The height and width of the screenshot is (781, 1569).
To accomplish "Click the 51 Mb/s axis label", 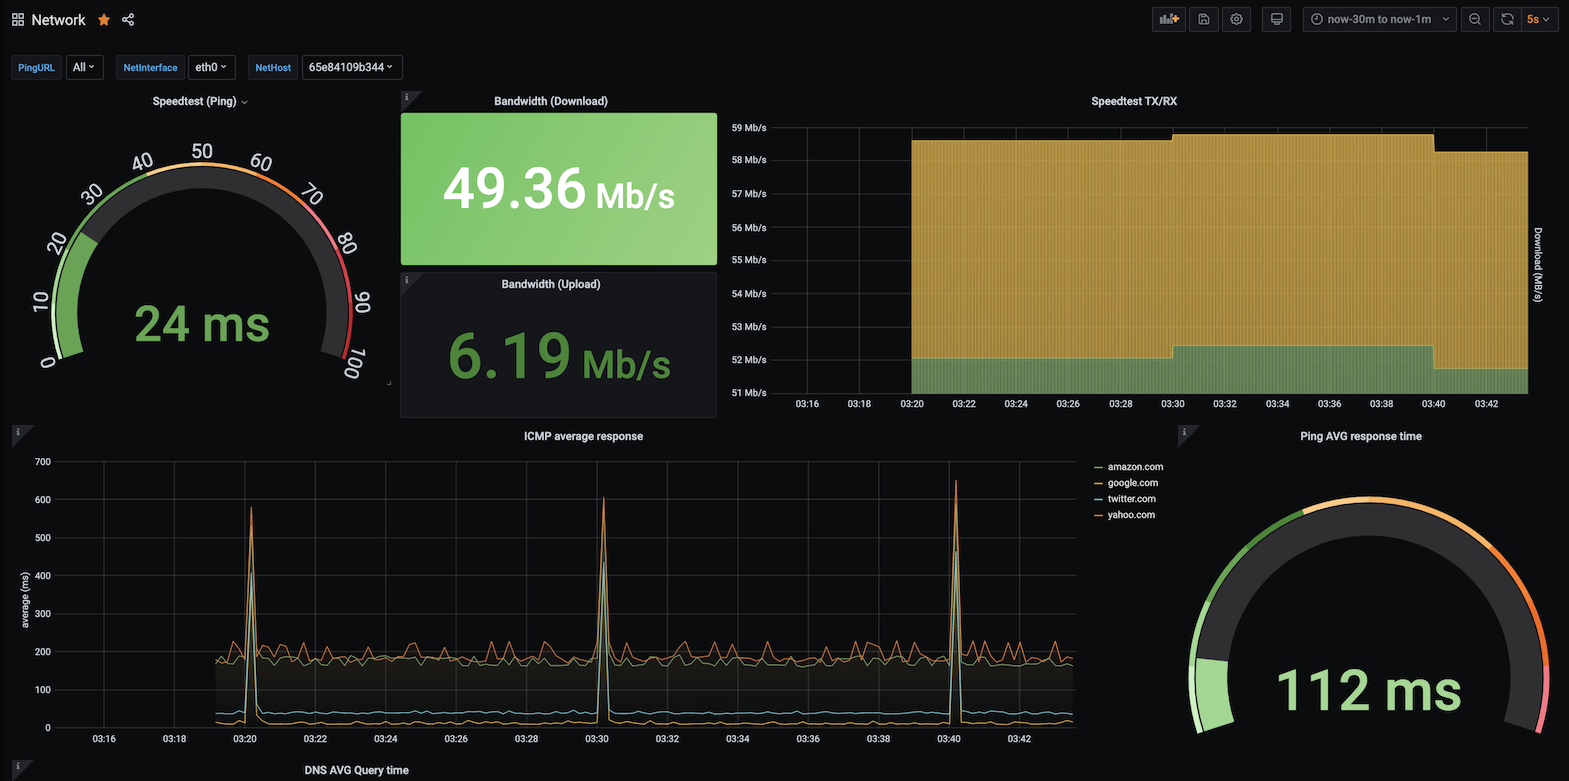I will coord(749,393).
